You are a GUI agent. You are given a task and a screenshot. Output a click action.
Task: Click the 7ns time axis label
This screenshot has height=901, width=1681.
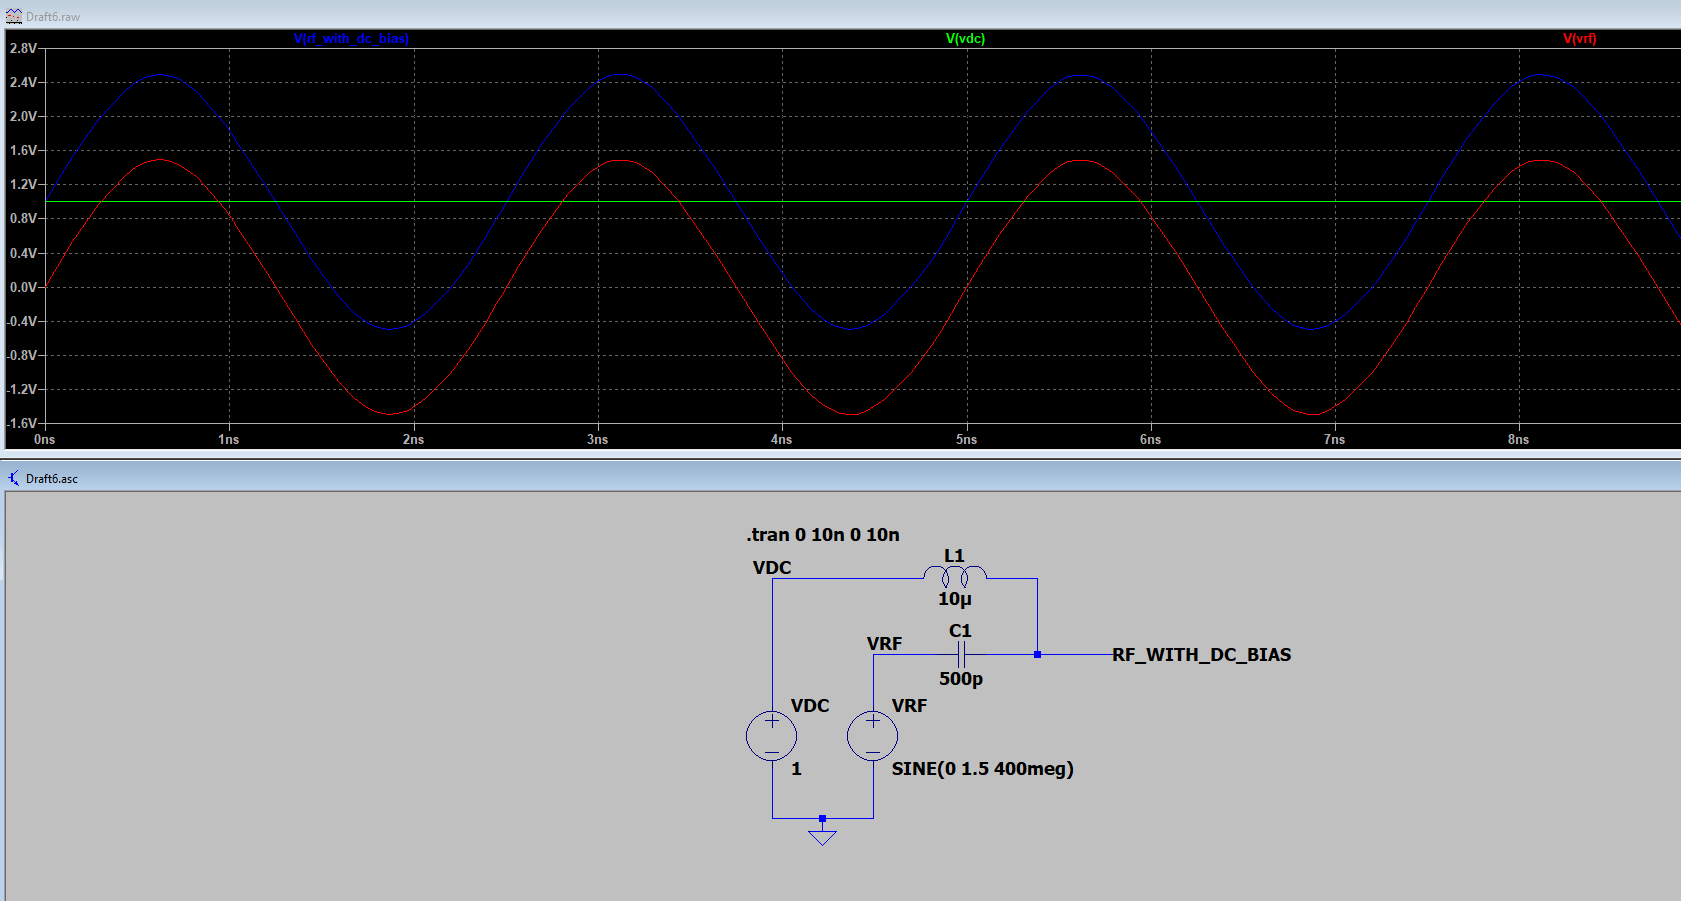[x=1334, y=439]
